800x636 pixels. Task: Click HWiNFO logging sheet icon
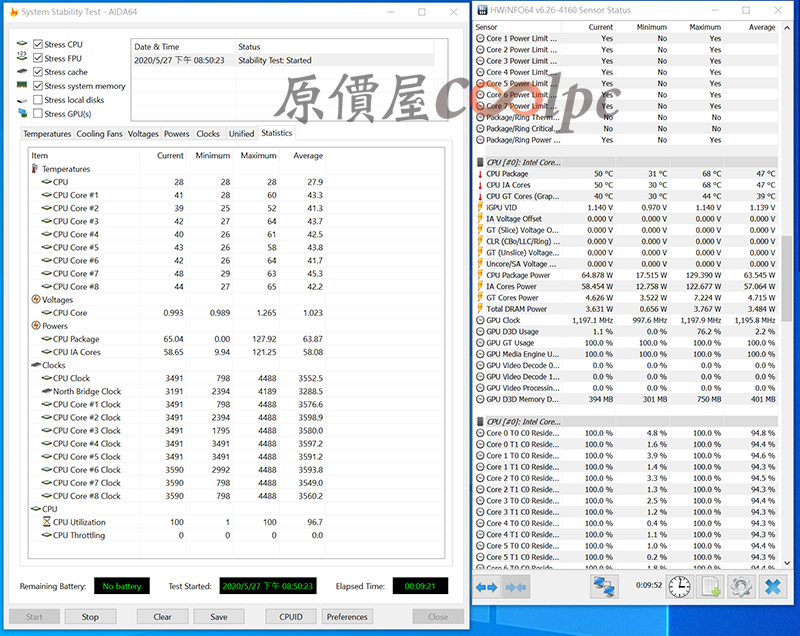pos(711,587)
